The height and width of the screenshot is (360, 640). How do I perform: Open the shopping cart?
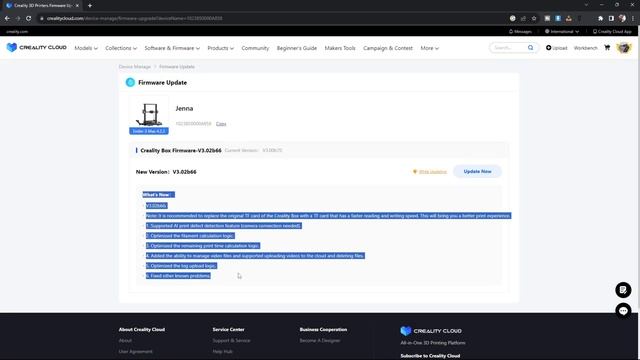pyautogui.click(x=607, y=48)
